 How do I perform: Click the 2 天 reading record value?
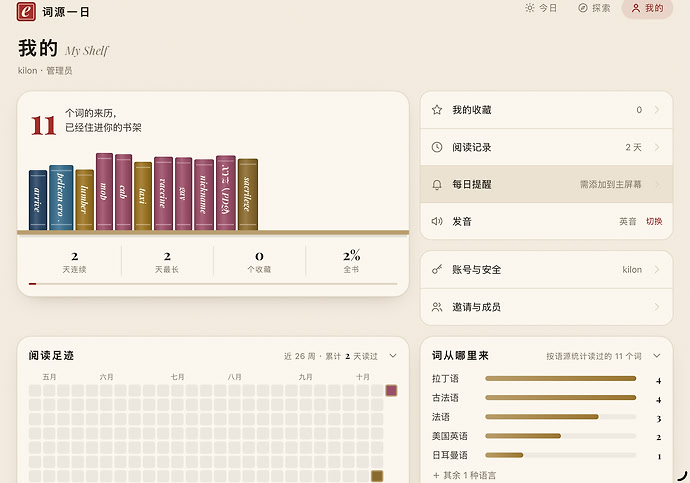pos(633,147)
